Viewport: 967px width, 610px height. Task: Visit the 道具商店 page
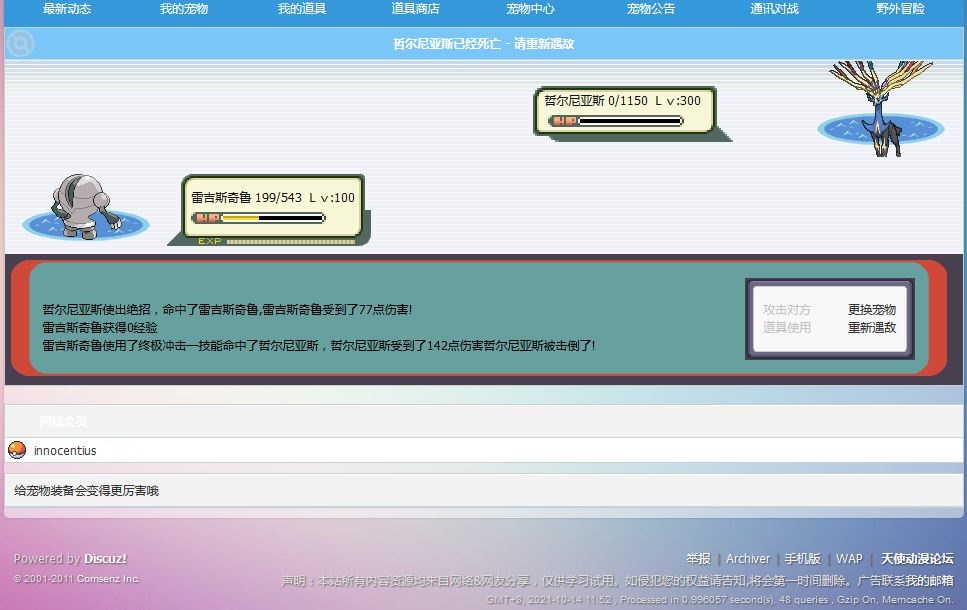[x=415, y=9]
